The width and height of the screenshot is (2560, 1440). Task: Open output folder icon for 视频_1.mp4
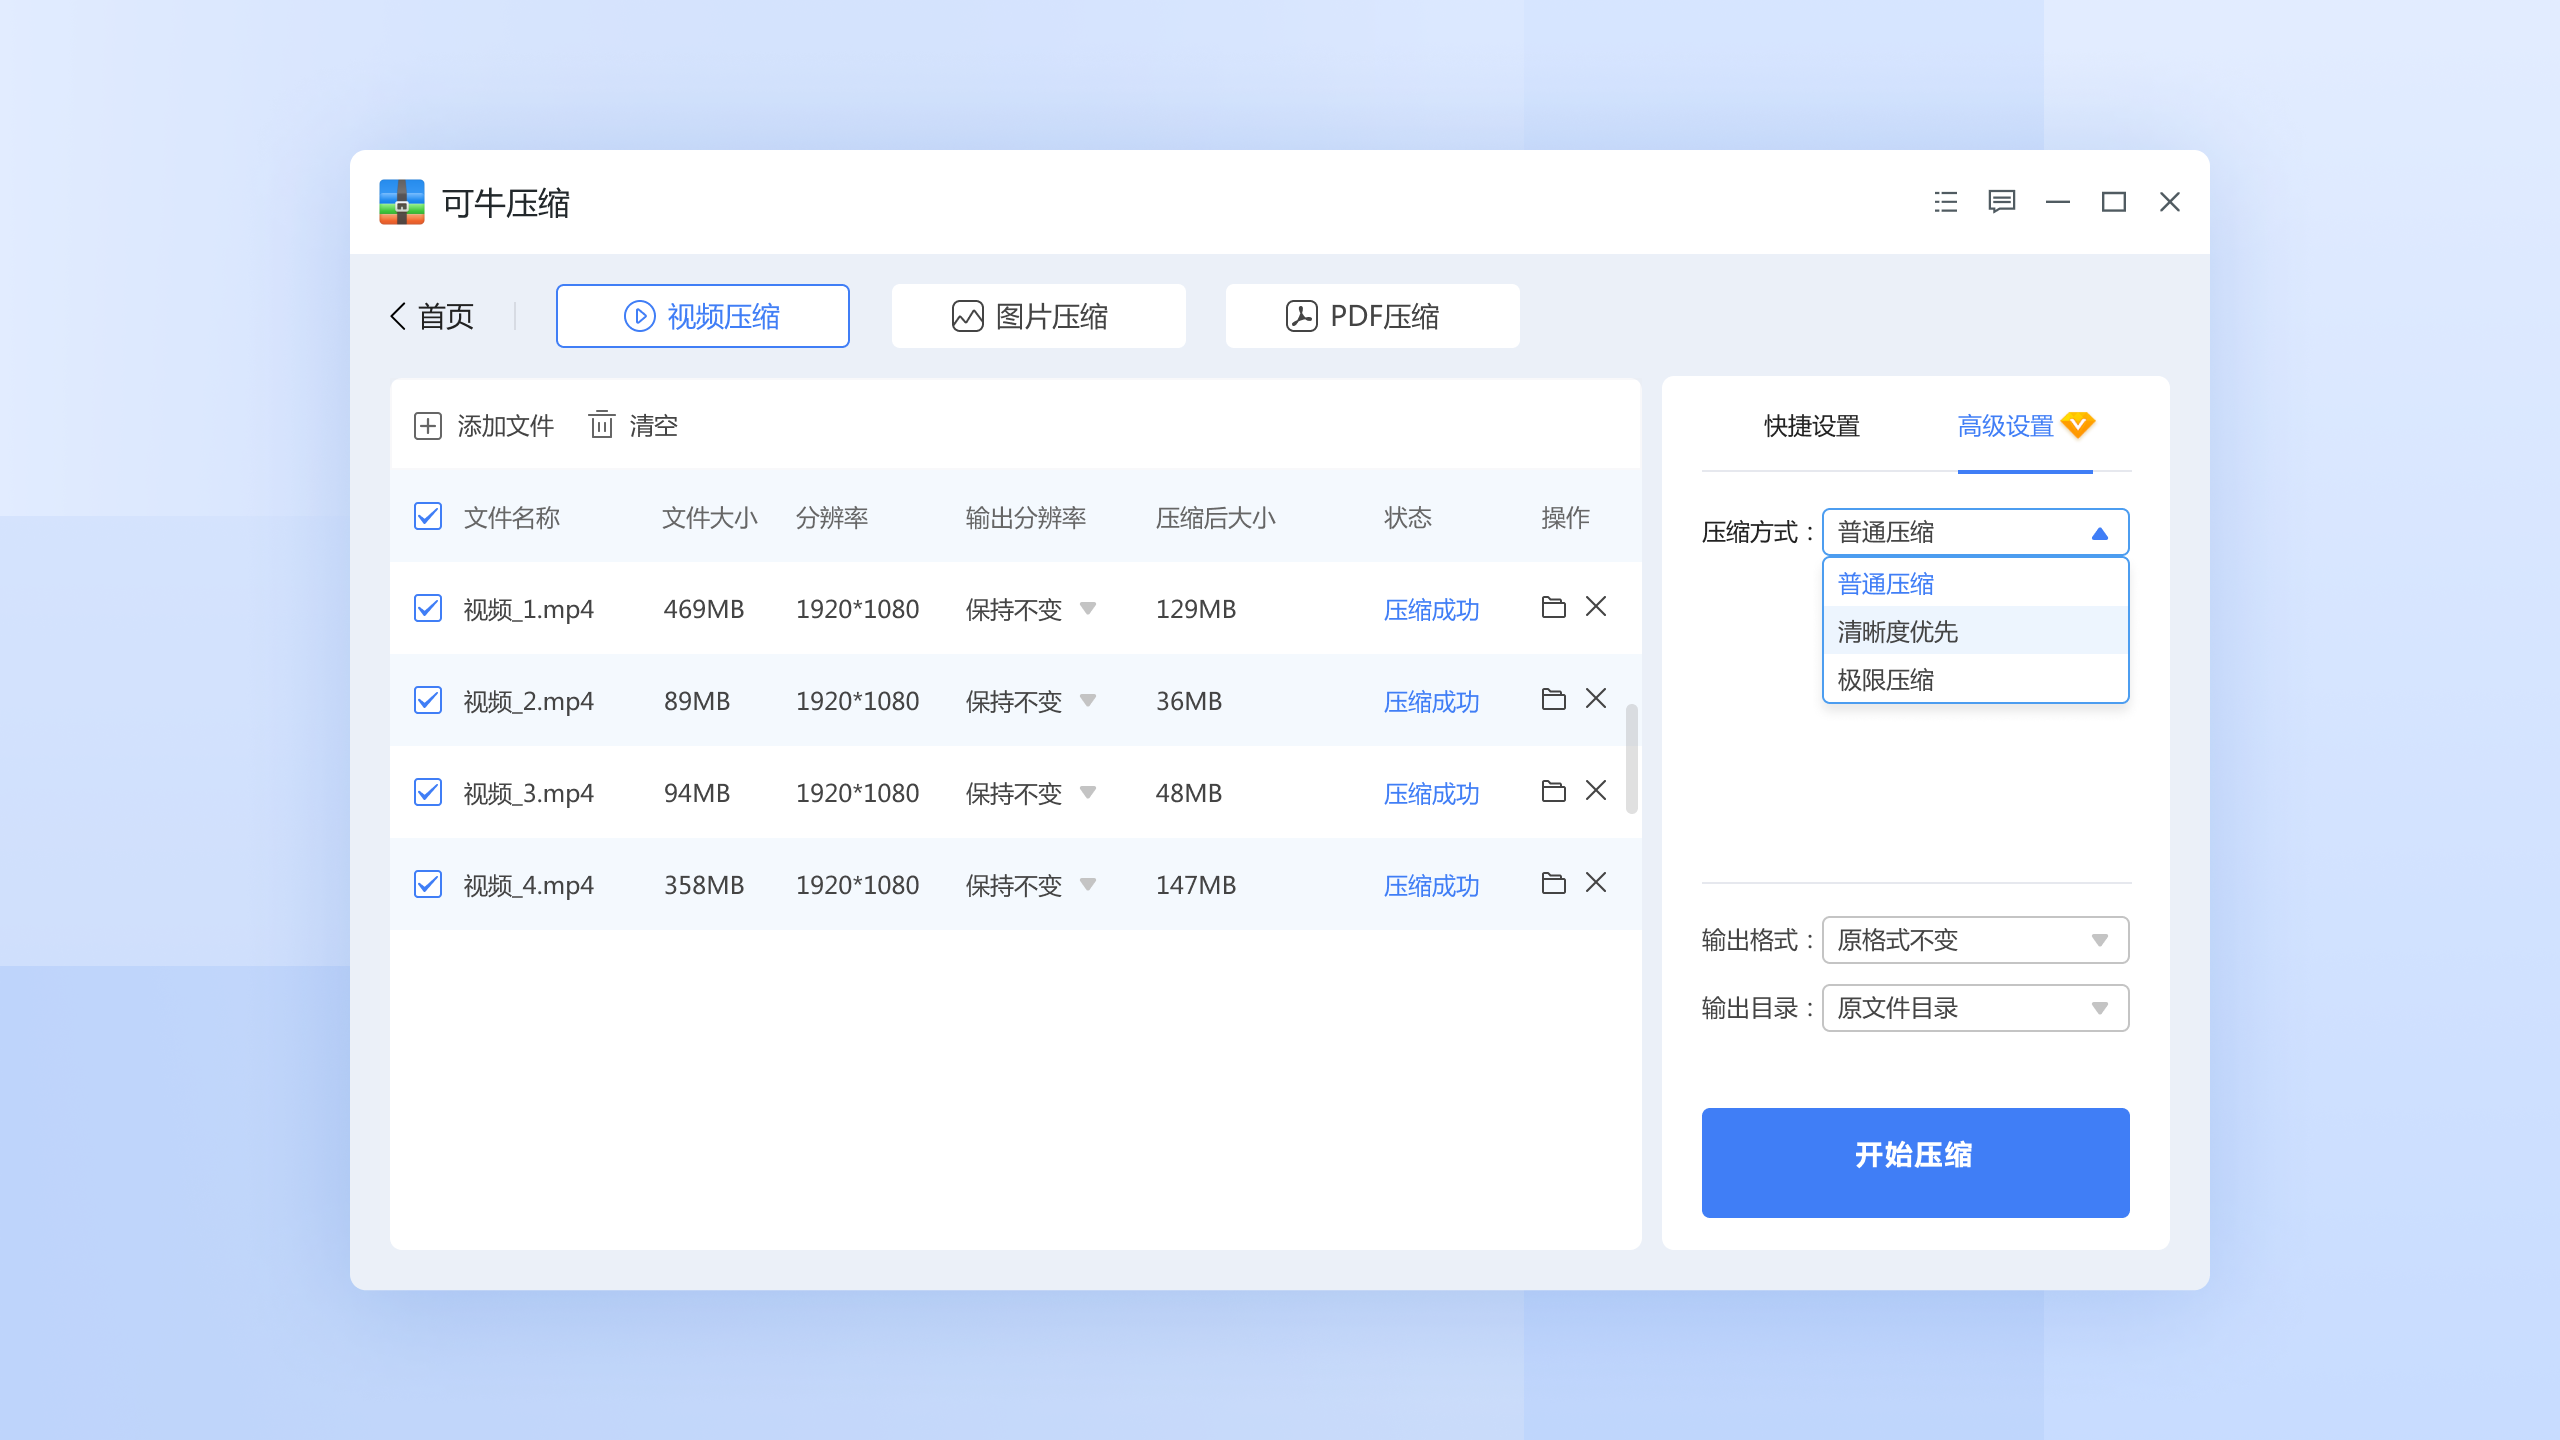pos(1553,608)
